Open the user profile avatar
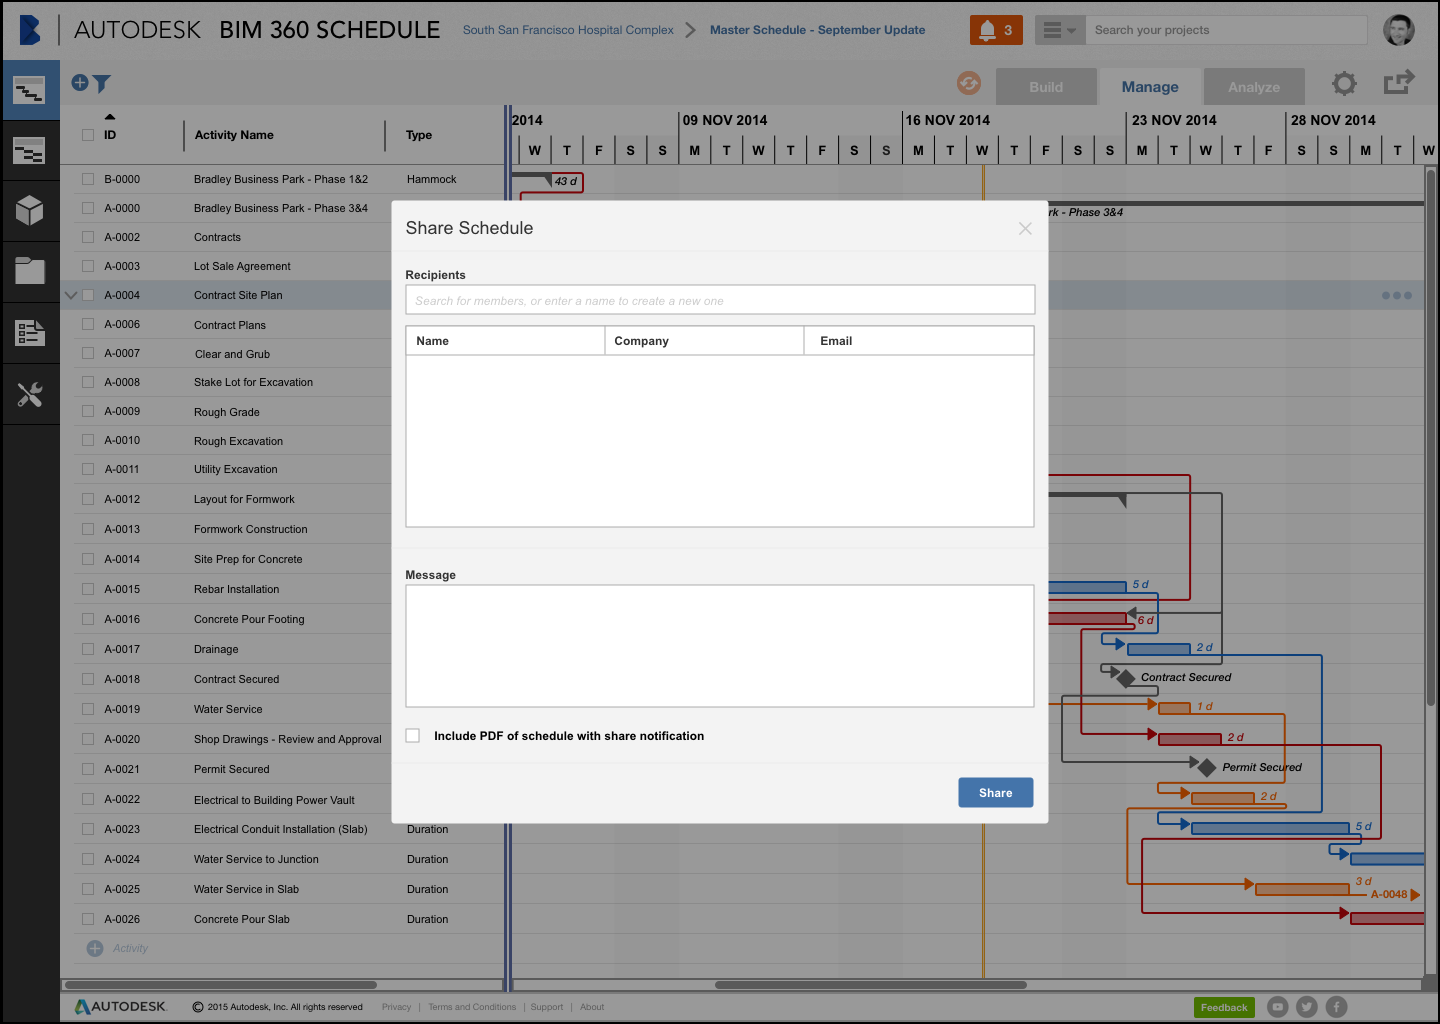Viewport: 1440px width, 1024px height. tap(1399, 30)
